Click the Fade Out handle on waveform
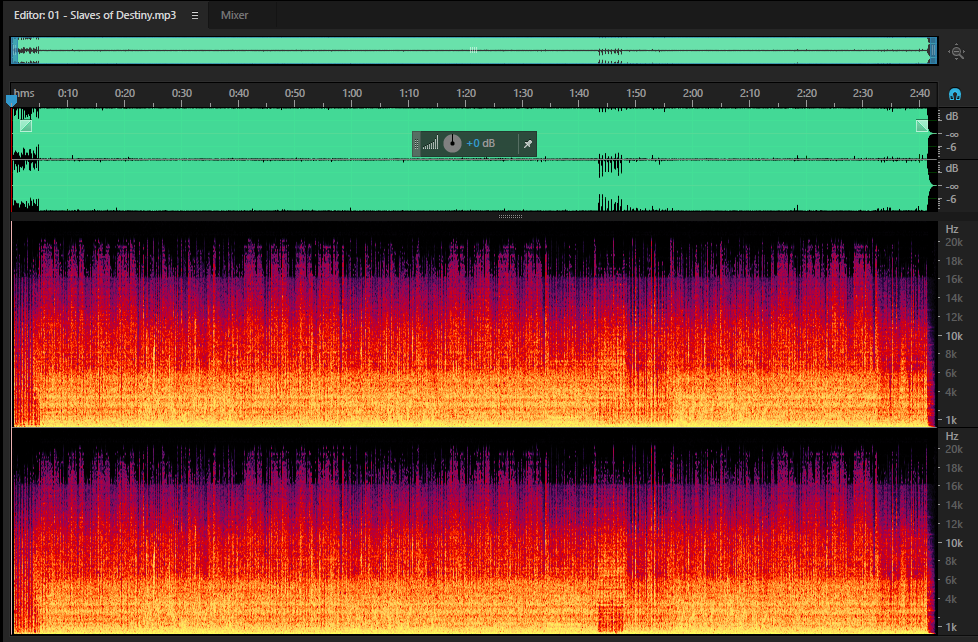The width and height of the screenshot is (978, 642). click(x=922, y=126)
